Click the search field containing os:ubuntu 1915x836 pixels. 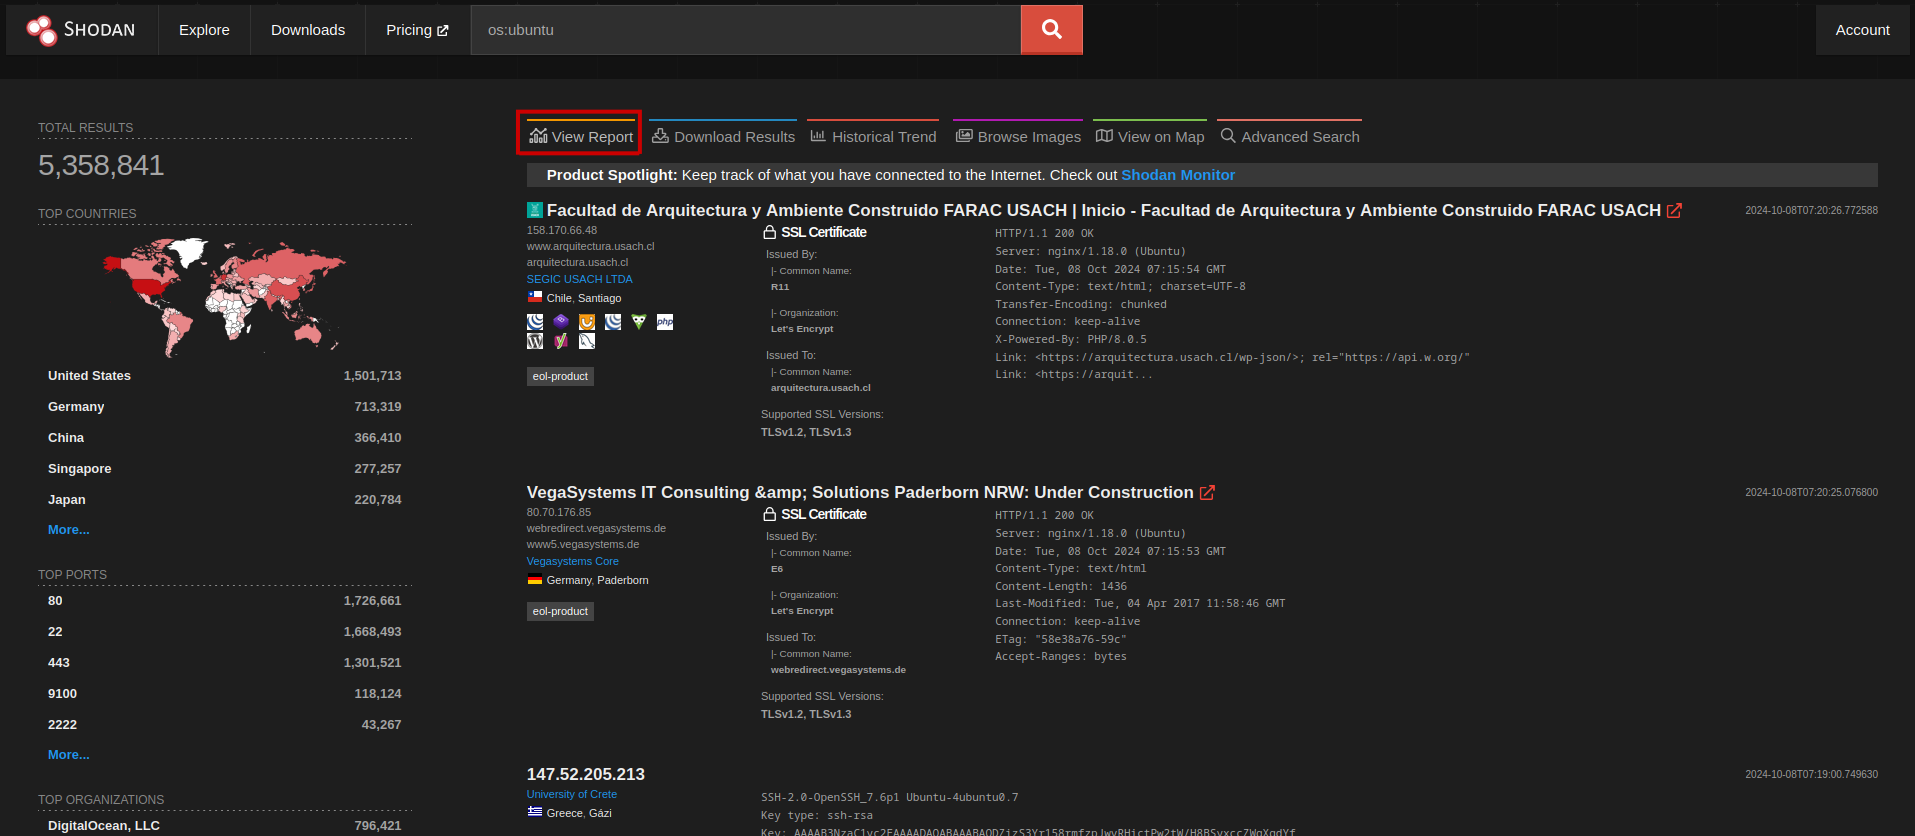[x=746, y=30]
